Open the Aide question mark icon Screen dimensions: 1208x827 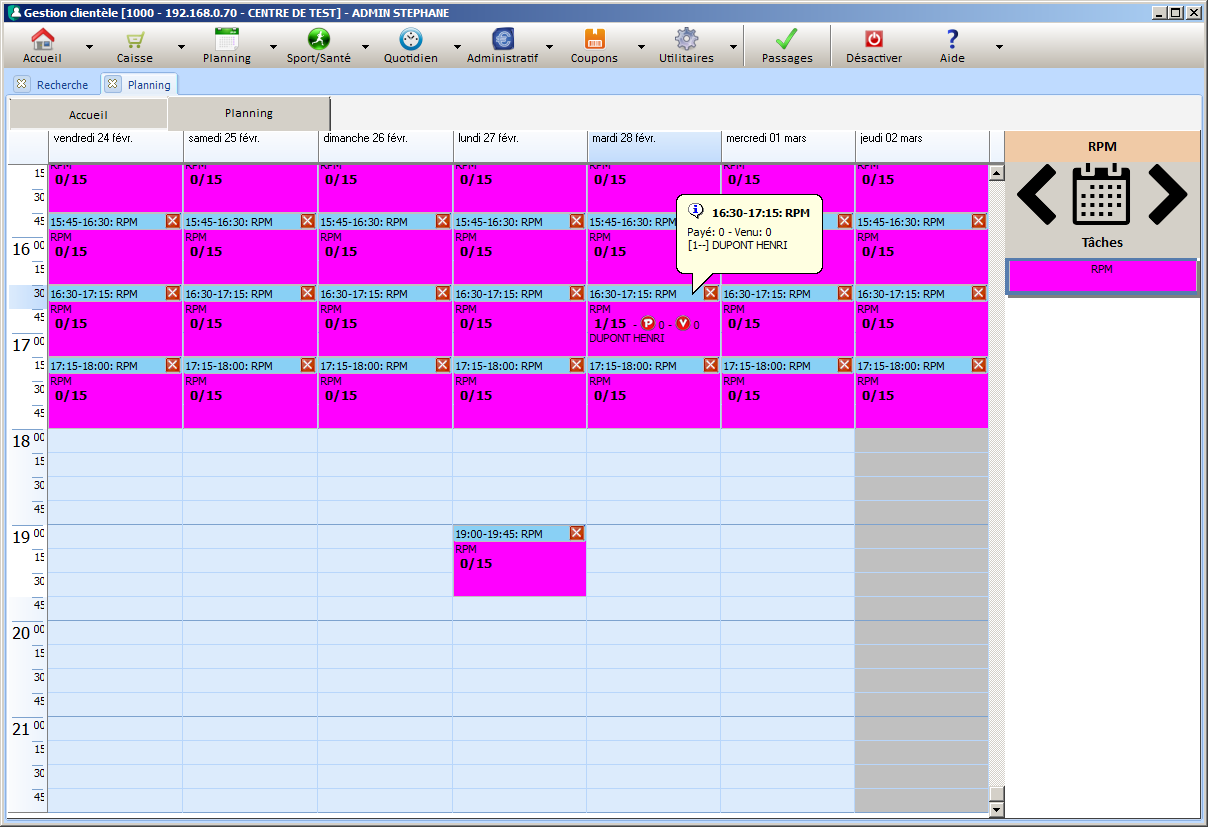point(952,40)
